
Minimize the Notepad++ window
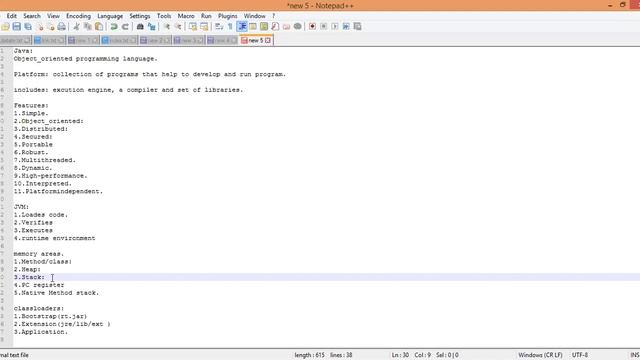(x=610, y=5)
